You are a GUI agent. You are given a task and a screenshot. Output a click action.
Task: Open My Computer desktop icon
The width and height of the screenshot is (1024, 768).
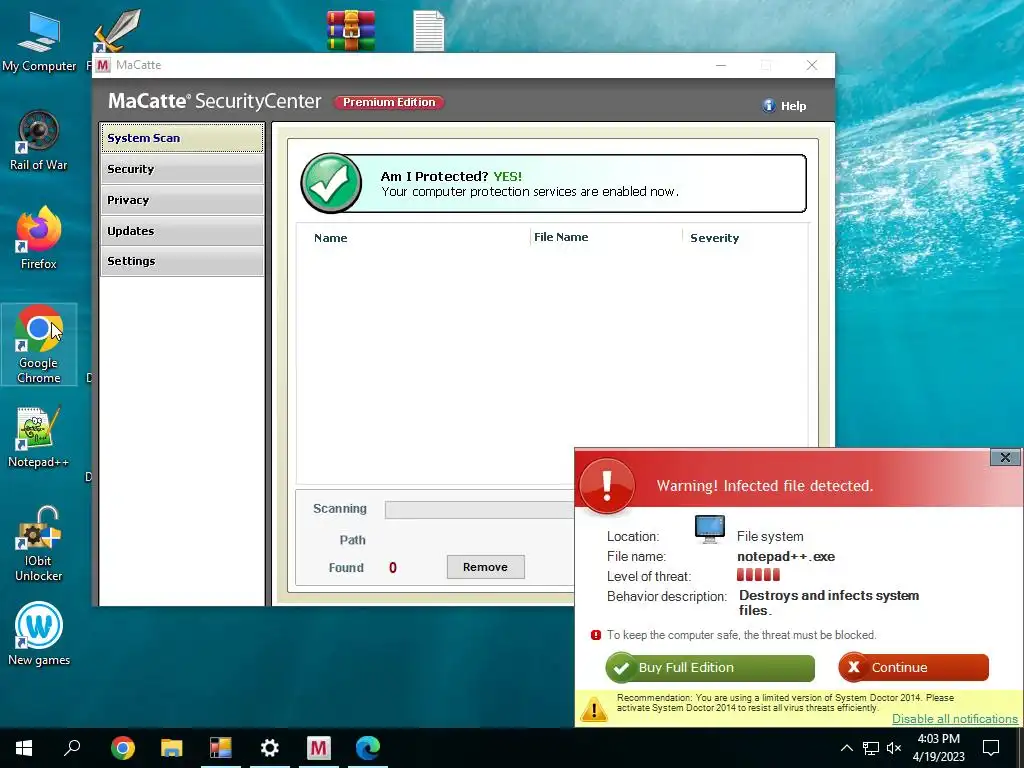tap(39, 41)
